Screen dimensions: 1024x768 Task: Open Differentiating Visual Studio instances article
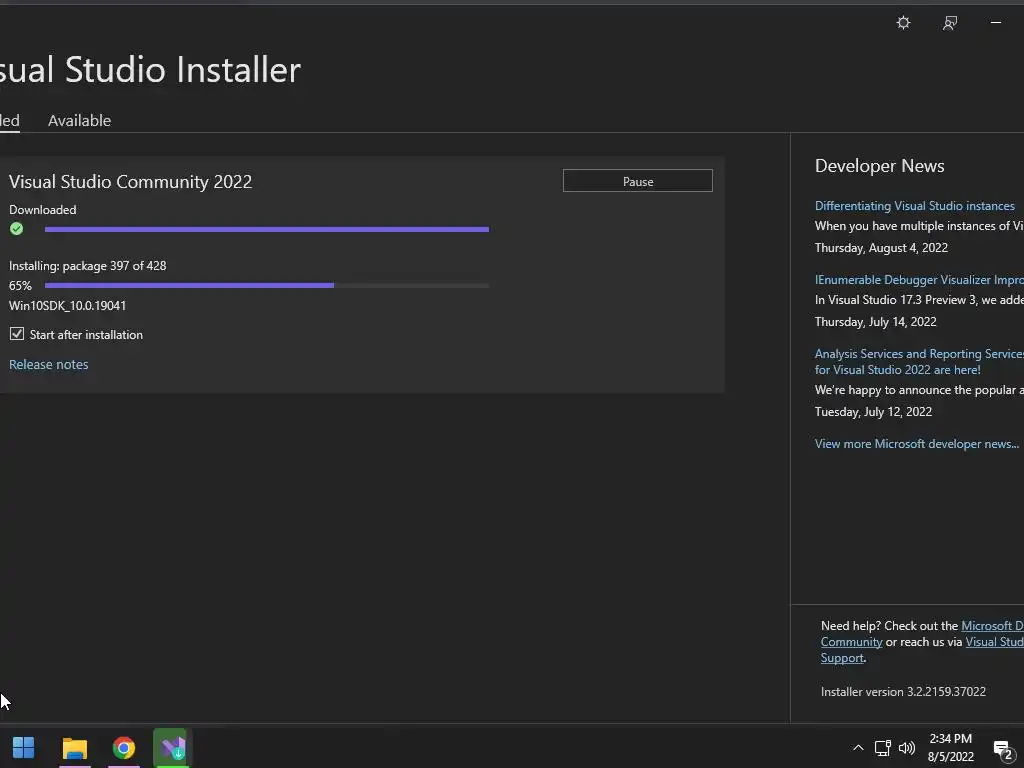point(915,206)
